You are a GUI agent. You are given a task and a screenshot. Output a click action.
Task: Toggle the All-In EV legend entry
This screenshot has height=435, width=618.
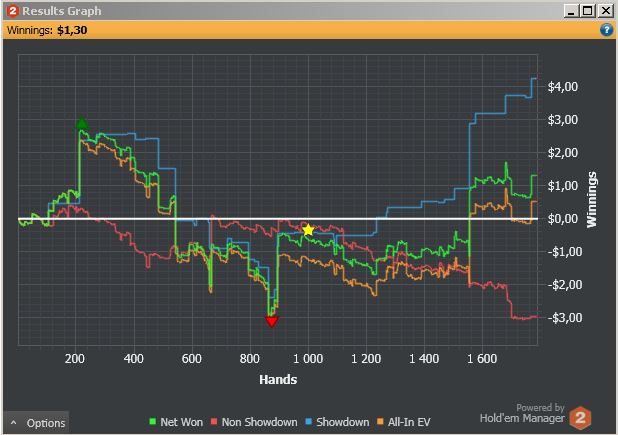(404, 422)
